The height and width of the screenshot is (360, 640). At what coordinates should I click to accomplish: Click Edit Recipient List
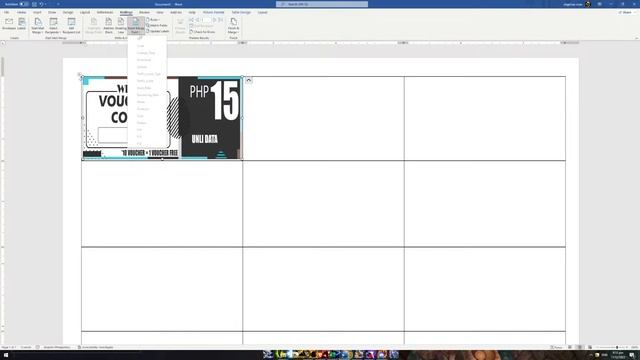click(71, 26)
